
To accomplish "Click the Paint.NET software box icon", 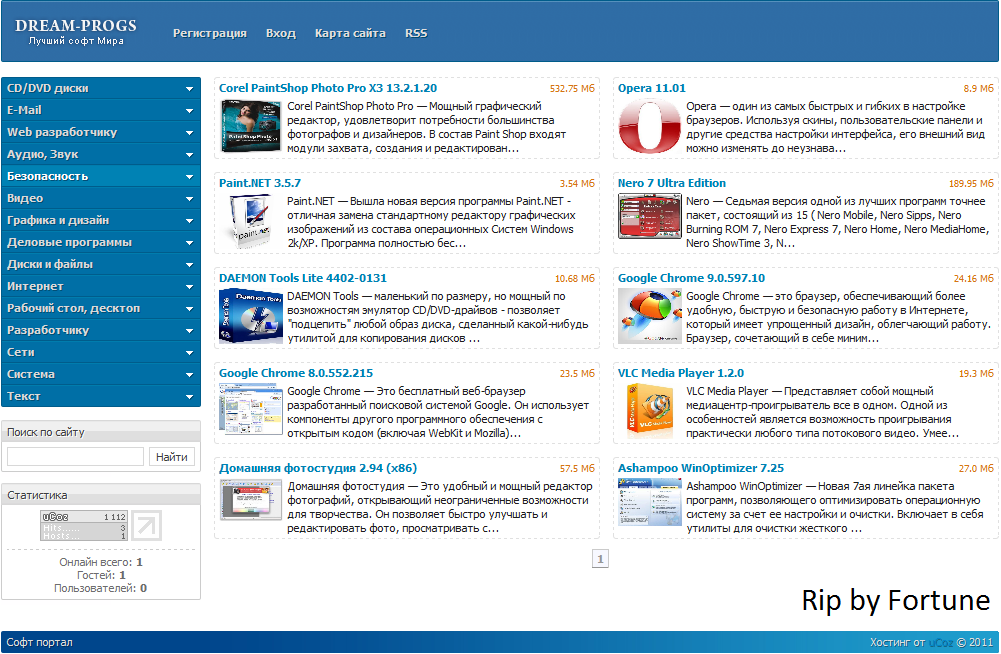I will pyautogui.click(x=251, y=222).
